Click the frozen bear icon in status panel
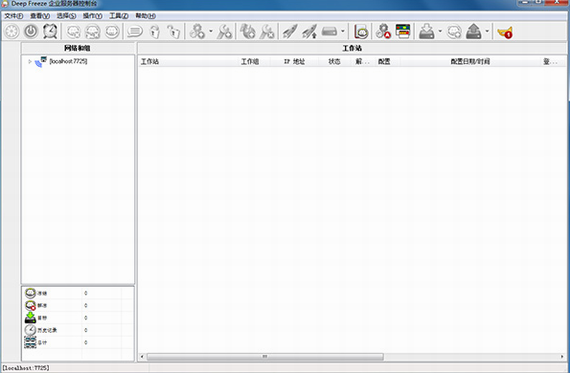Image resolution: width=570 pixels, height=373 pixels. tap(31, 293)
